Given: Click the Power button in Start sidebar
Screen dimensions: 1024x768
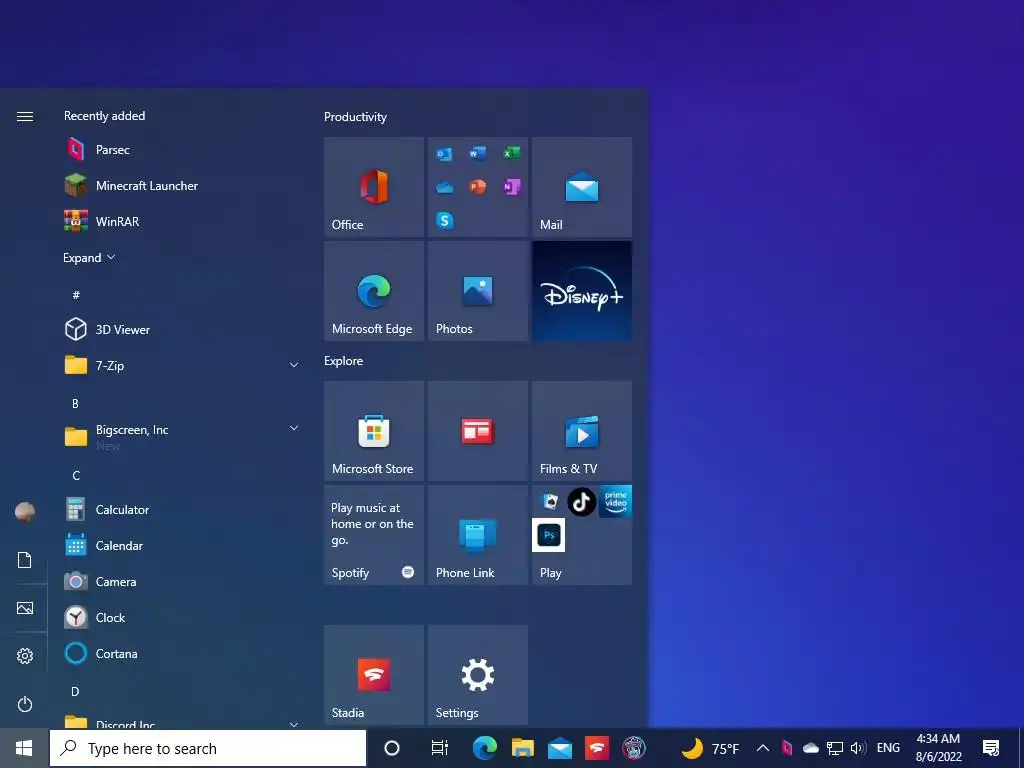Looking at the screenshot, I should [x=25, y=704].
